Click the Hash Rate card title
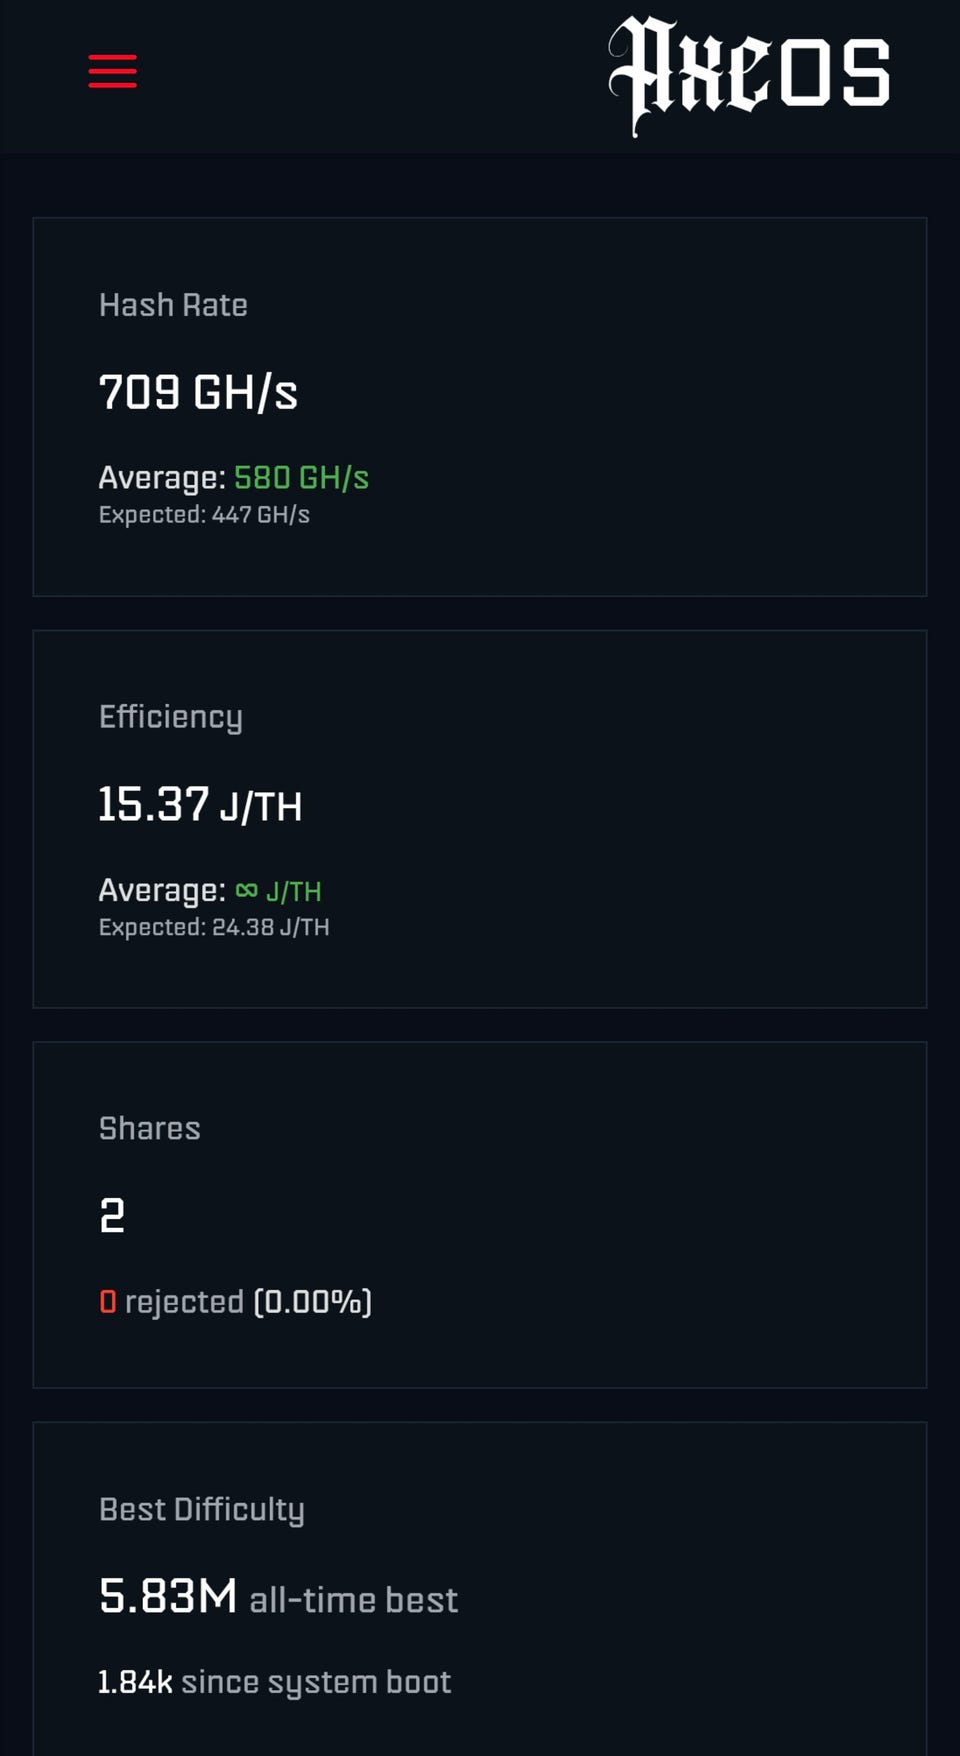The width and height of the screenshot is (960, 1756). (x=173, y=305)
